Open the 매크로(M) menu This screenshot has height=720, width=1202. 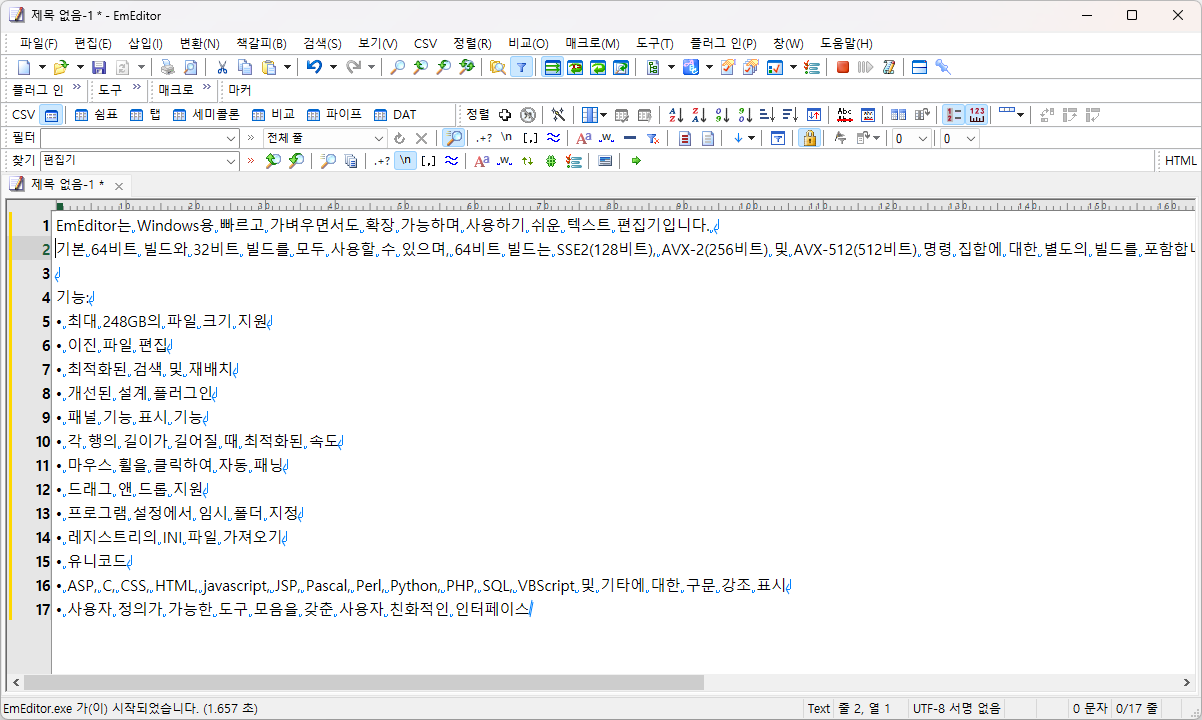tap(592, 43)
